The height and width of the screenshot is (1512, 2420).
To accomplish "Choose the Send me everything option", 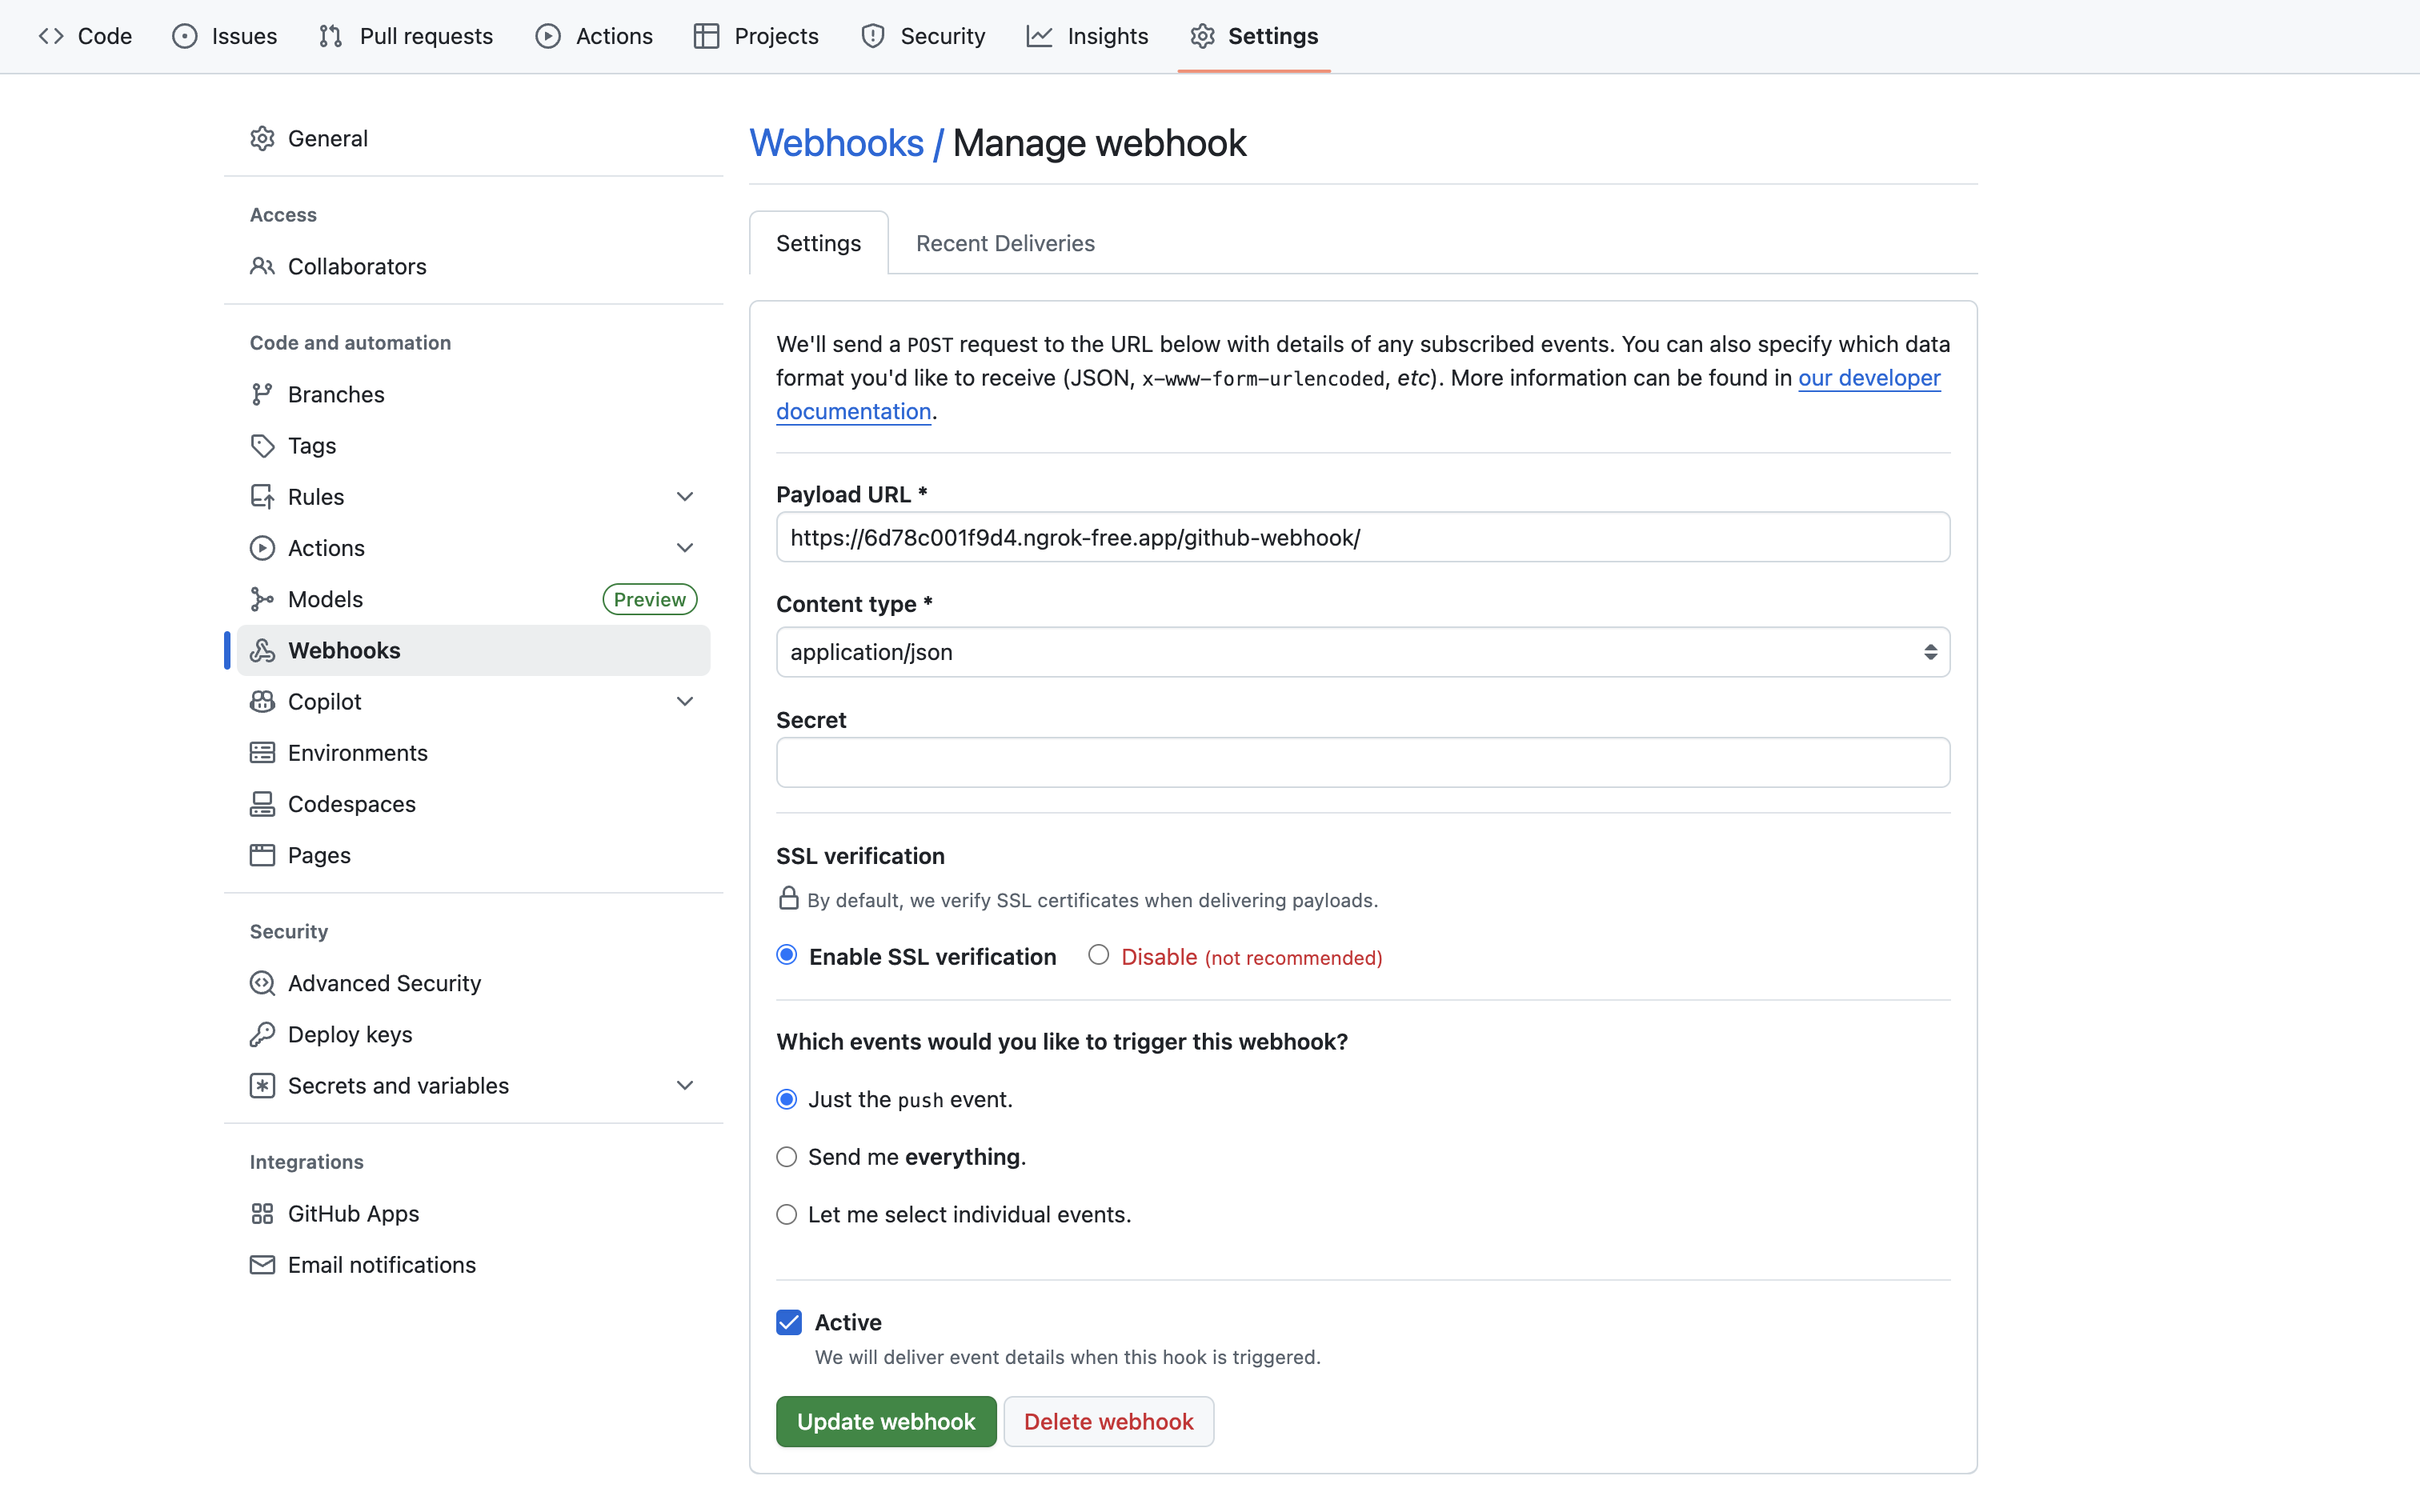I will pyautogui.click(x=787, y=1157).
